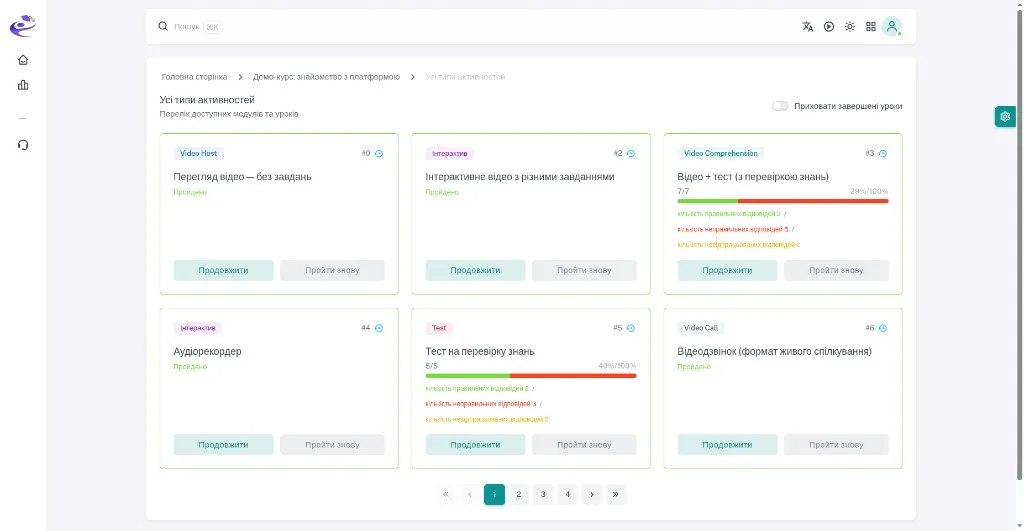The width and height of the screenshot is (1024, 531).
Task: Retake 'Перегляд відео — без завдань' lesson
Action: click(332, 270)
